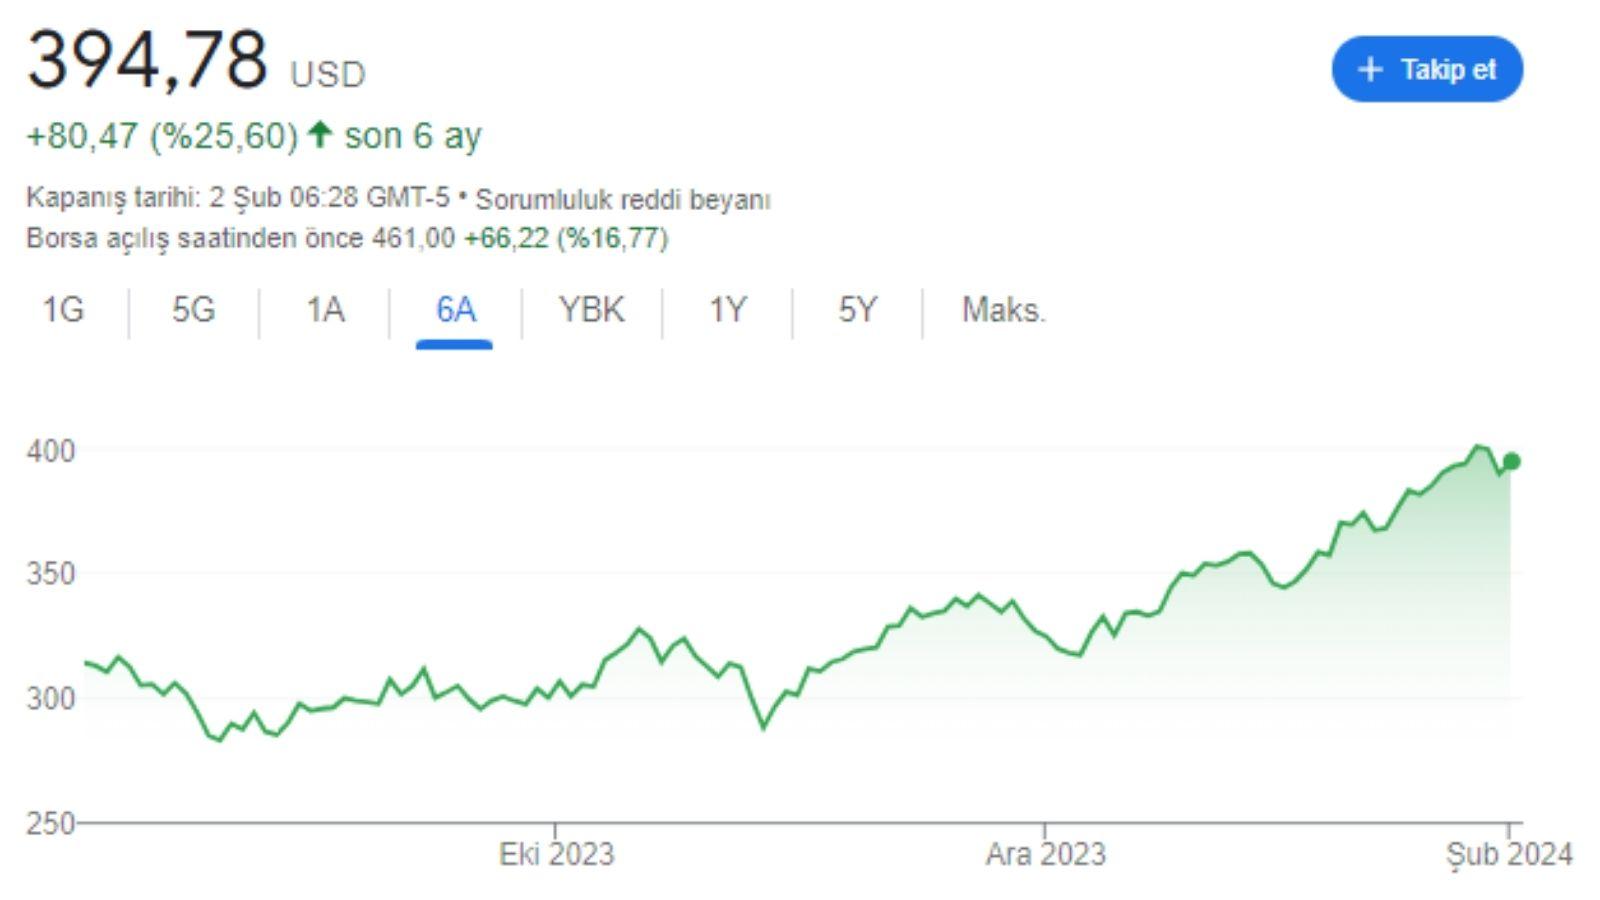
Task: Click the plus icon in Takip et
Action: tap(1368, 70)
